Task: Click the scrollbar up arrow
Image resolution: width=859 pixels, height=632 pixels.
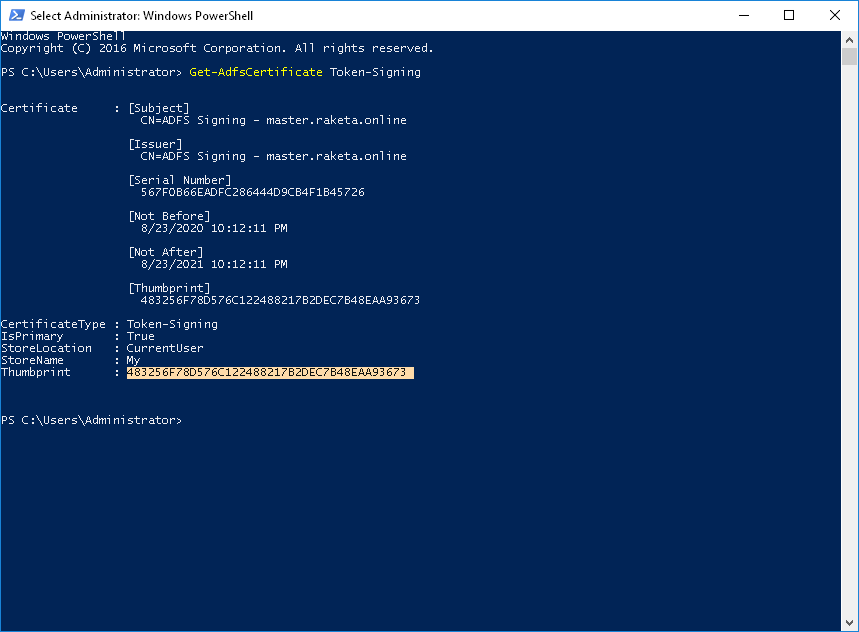Action: pos(849,40)
